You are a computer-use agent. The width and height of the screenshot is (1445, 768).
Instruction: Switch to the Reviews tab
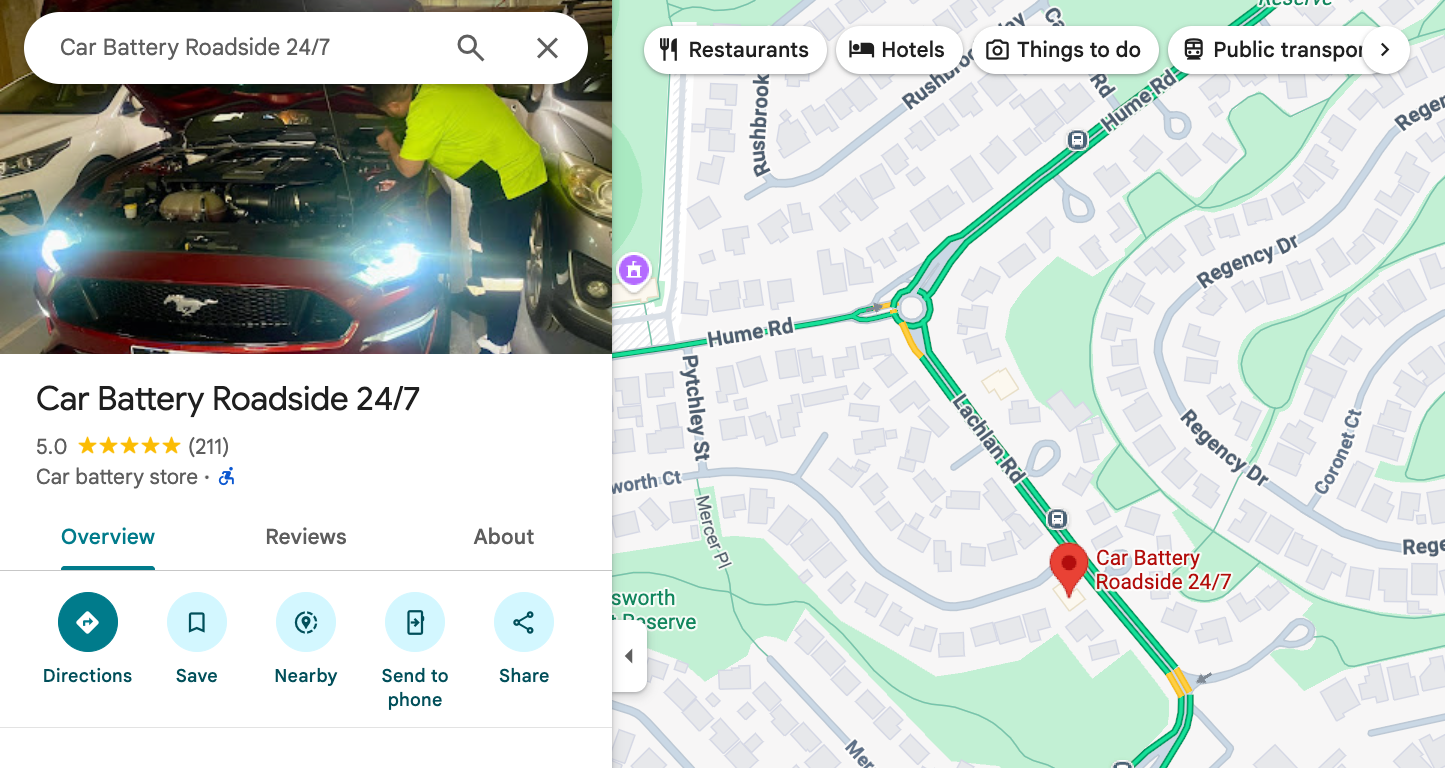pyautogui.click(x=306, y=537)
